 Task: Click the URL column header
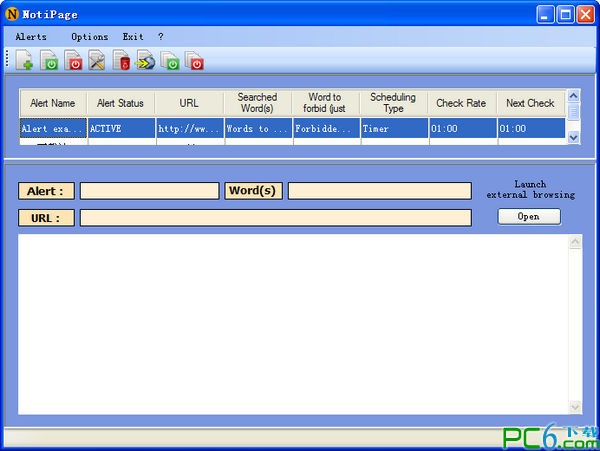(189, 103)
